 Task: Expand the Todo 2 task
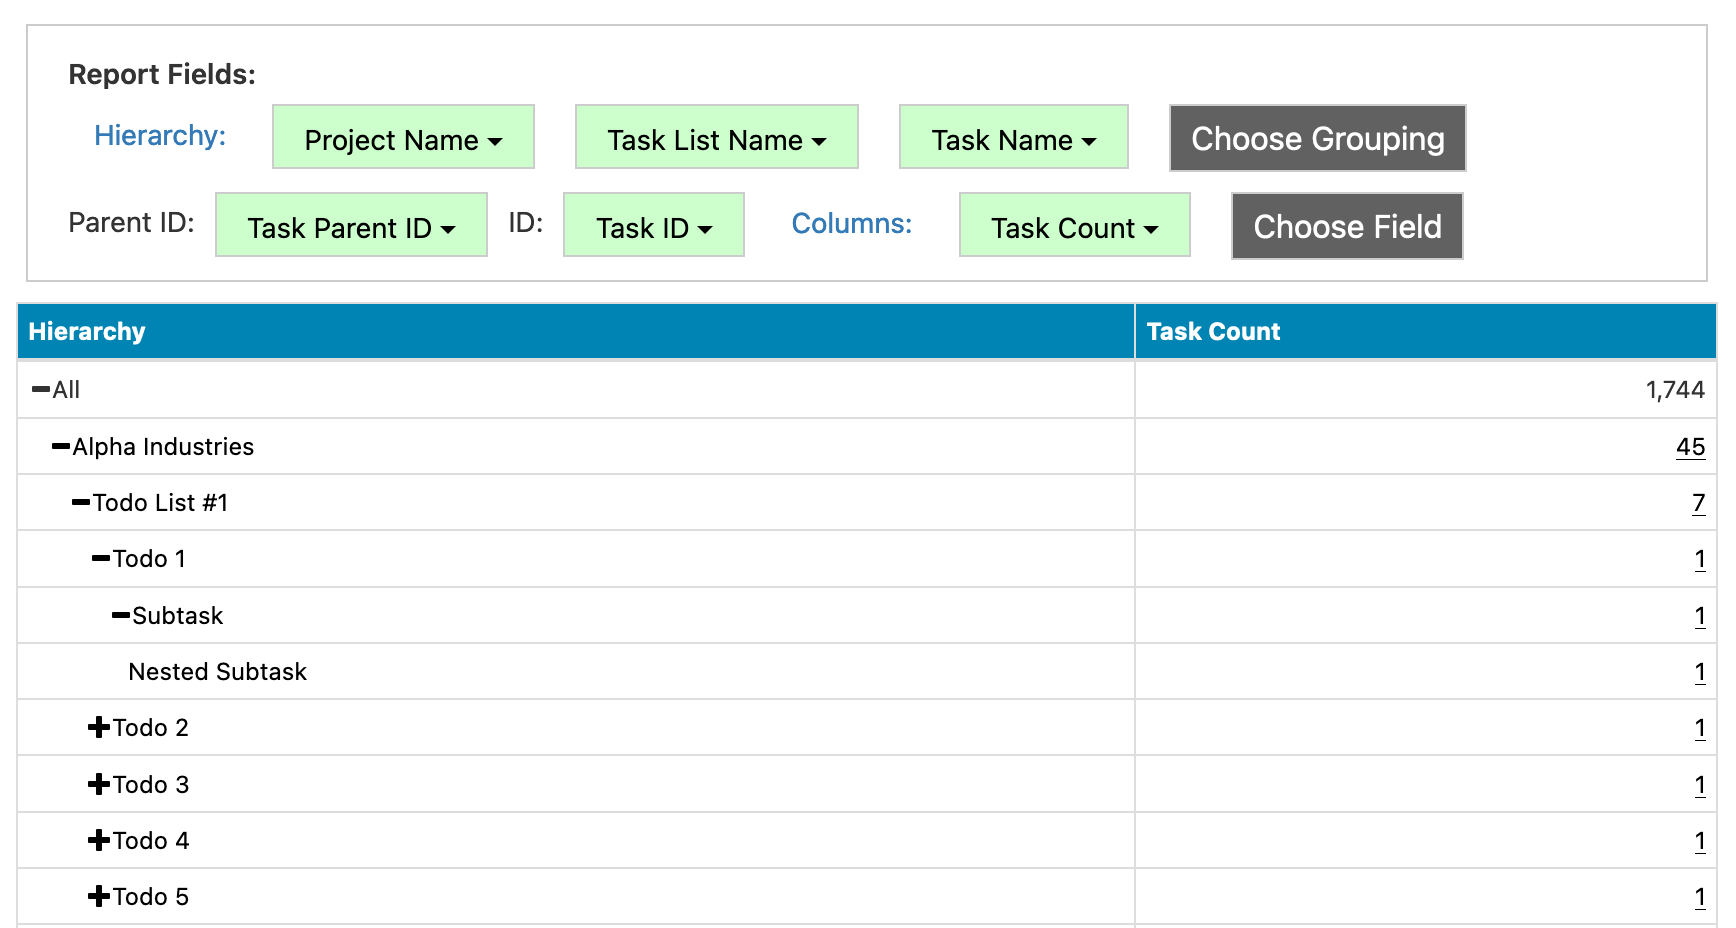[x=99, y=727]
